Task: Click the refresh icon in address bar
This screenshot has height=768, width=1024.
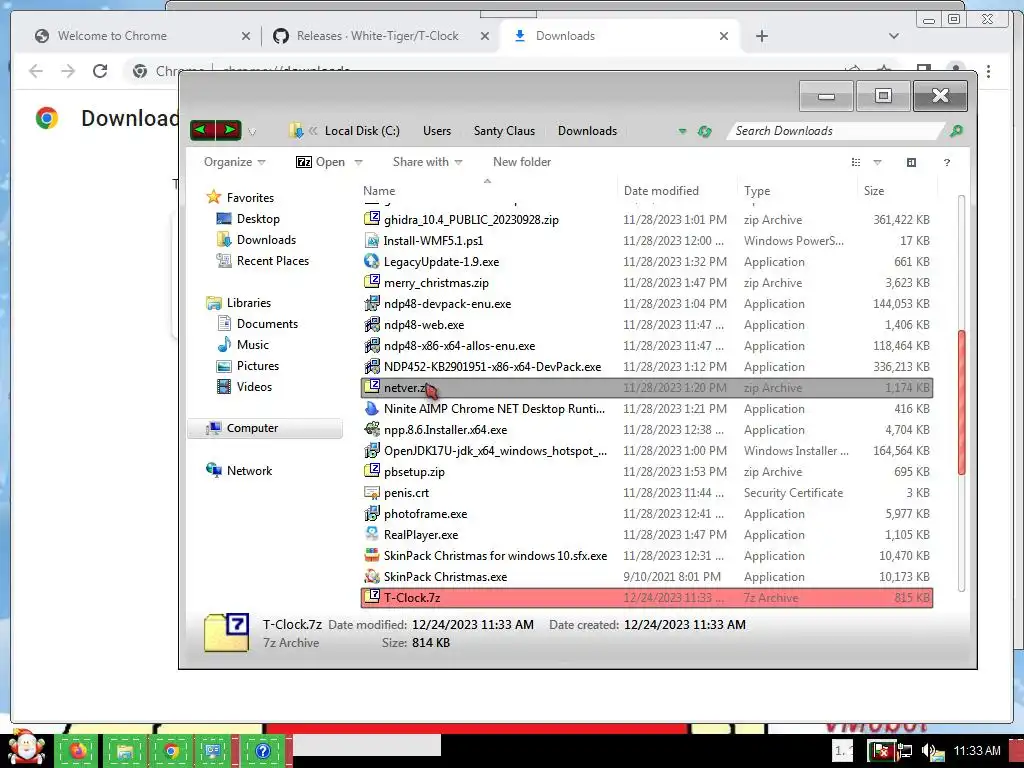Action: (704, 131)
